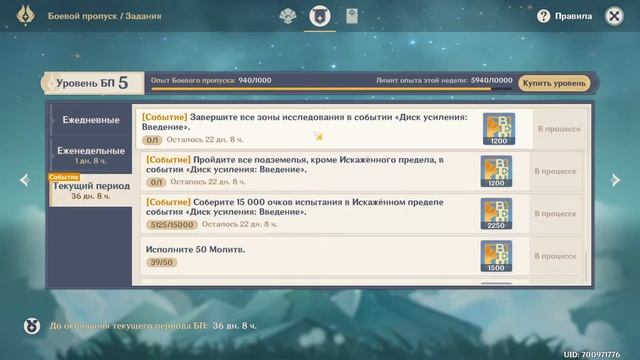Image resolution: width=640 pixels, height=360 pixels.
Task: Click the Событие label on Текущий период tab
Action: coord(64,177)
